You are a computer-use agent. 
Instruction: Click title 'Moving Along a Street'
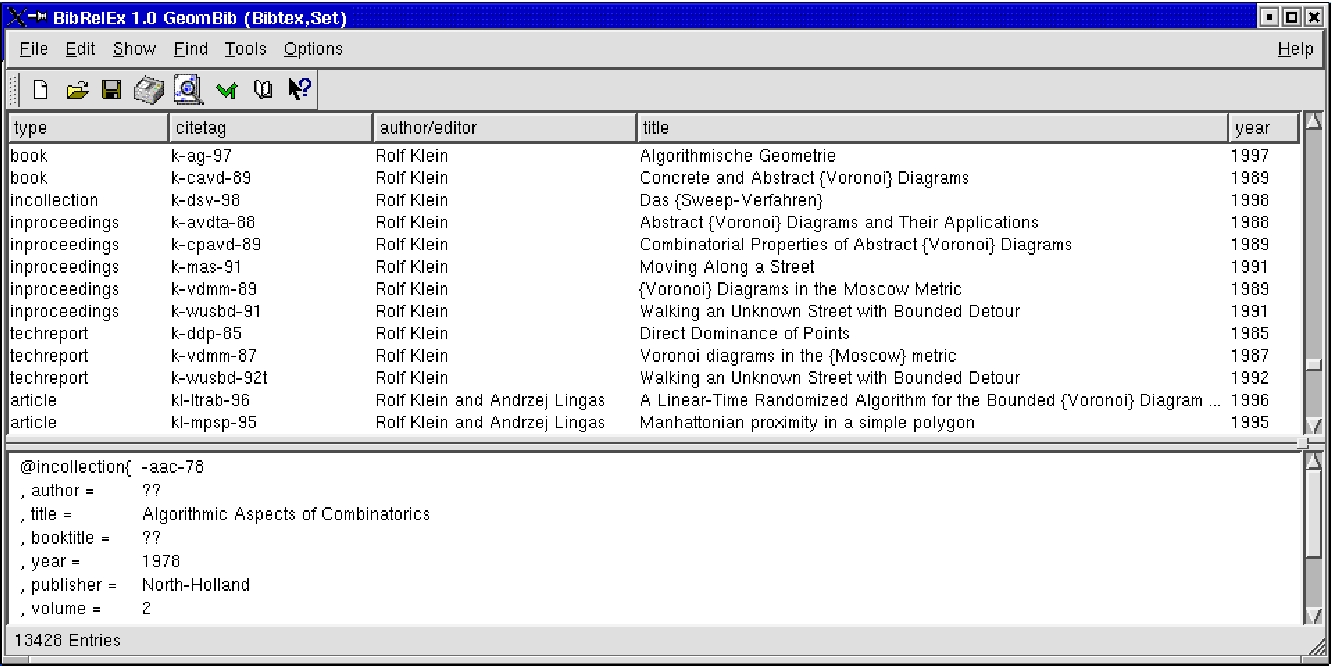point(727,267)
